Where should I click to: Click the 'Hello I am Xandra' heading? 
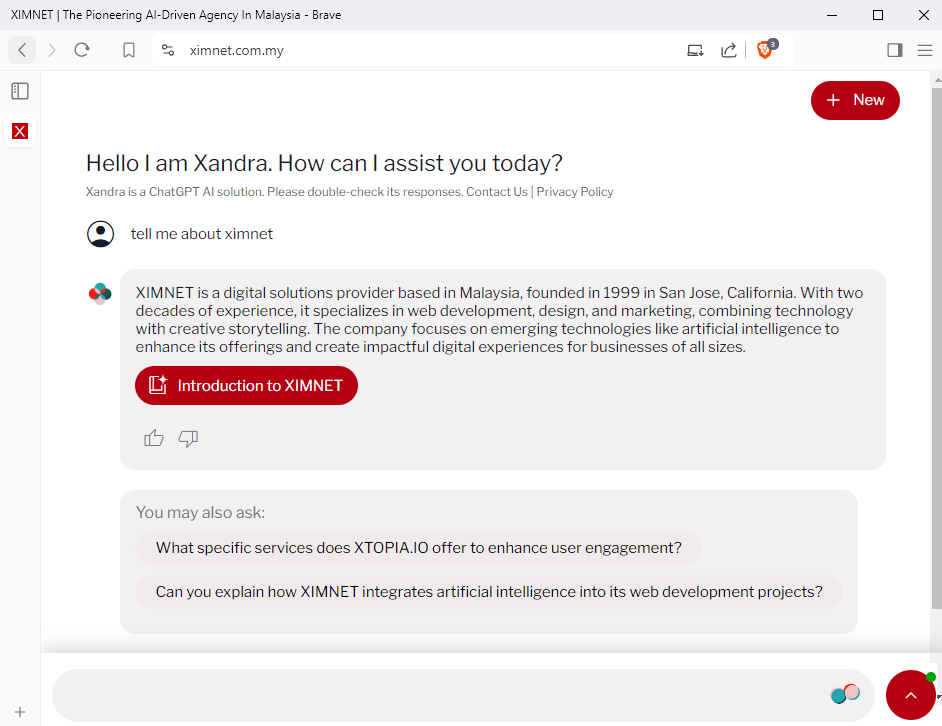click(x=324, y=163)
